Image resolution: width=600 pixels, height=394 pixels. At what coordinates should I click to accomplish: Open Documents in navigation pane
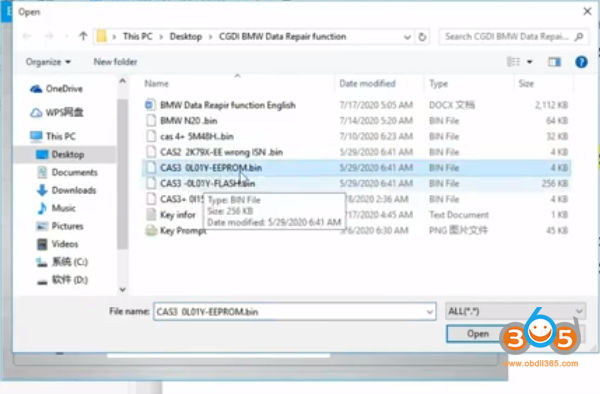(67, 173)
